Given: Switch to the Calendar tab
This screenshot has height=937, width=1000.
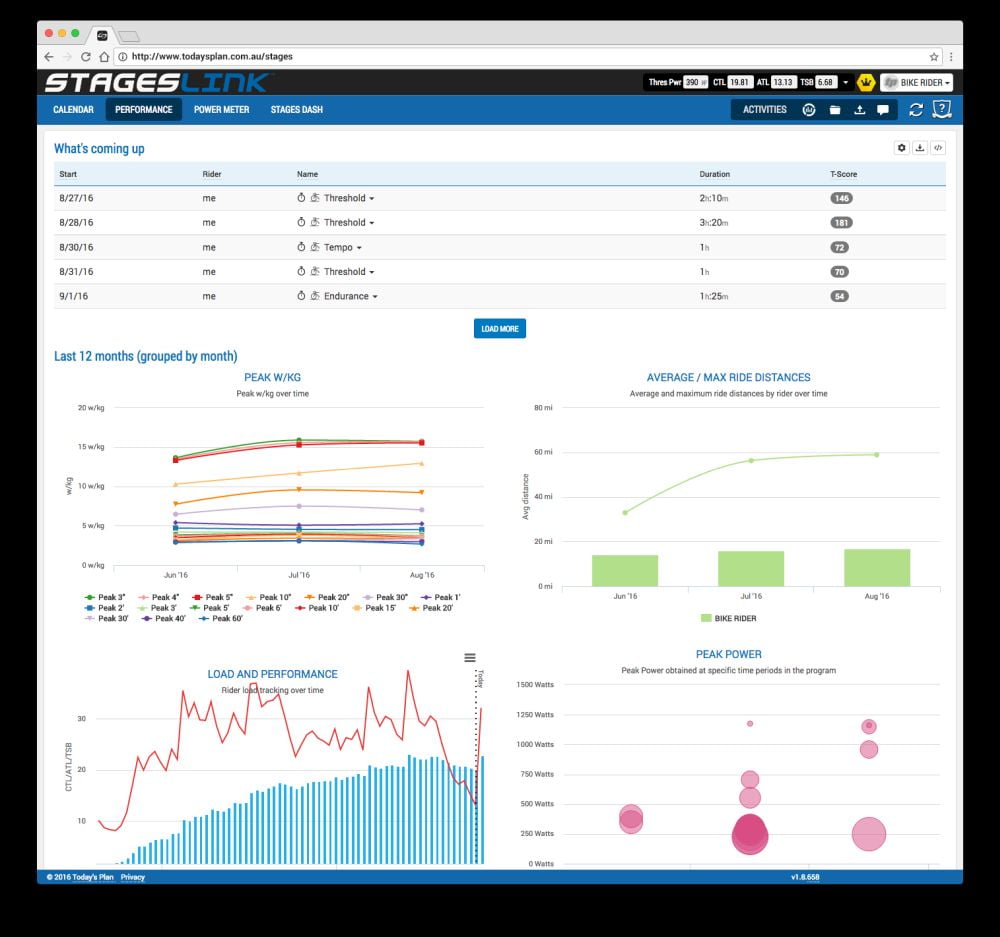Looking at the screenshot, I should pyautogui.click(x=73, y=110).
